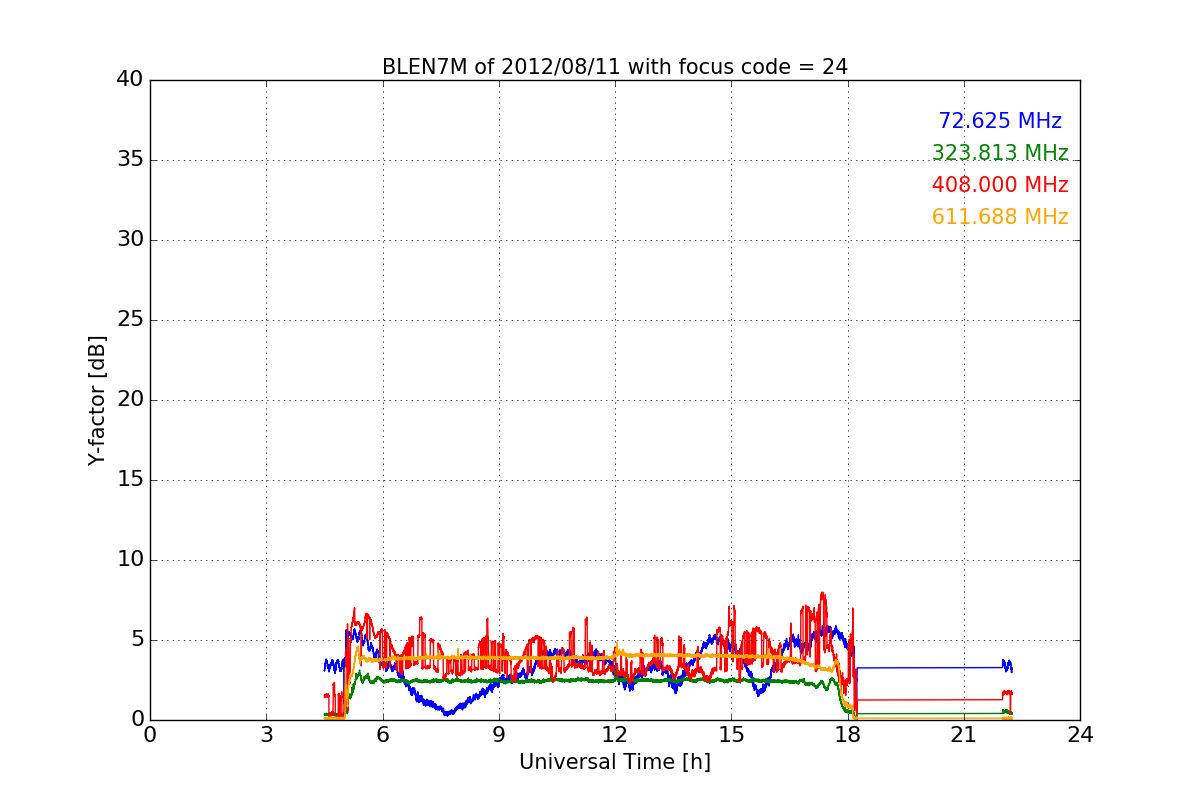Click the x-axis tick label 3
The height and width of the screenshot is (800, 1200).
(x=266, y=735)
